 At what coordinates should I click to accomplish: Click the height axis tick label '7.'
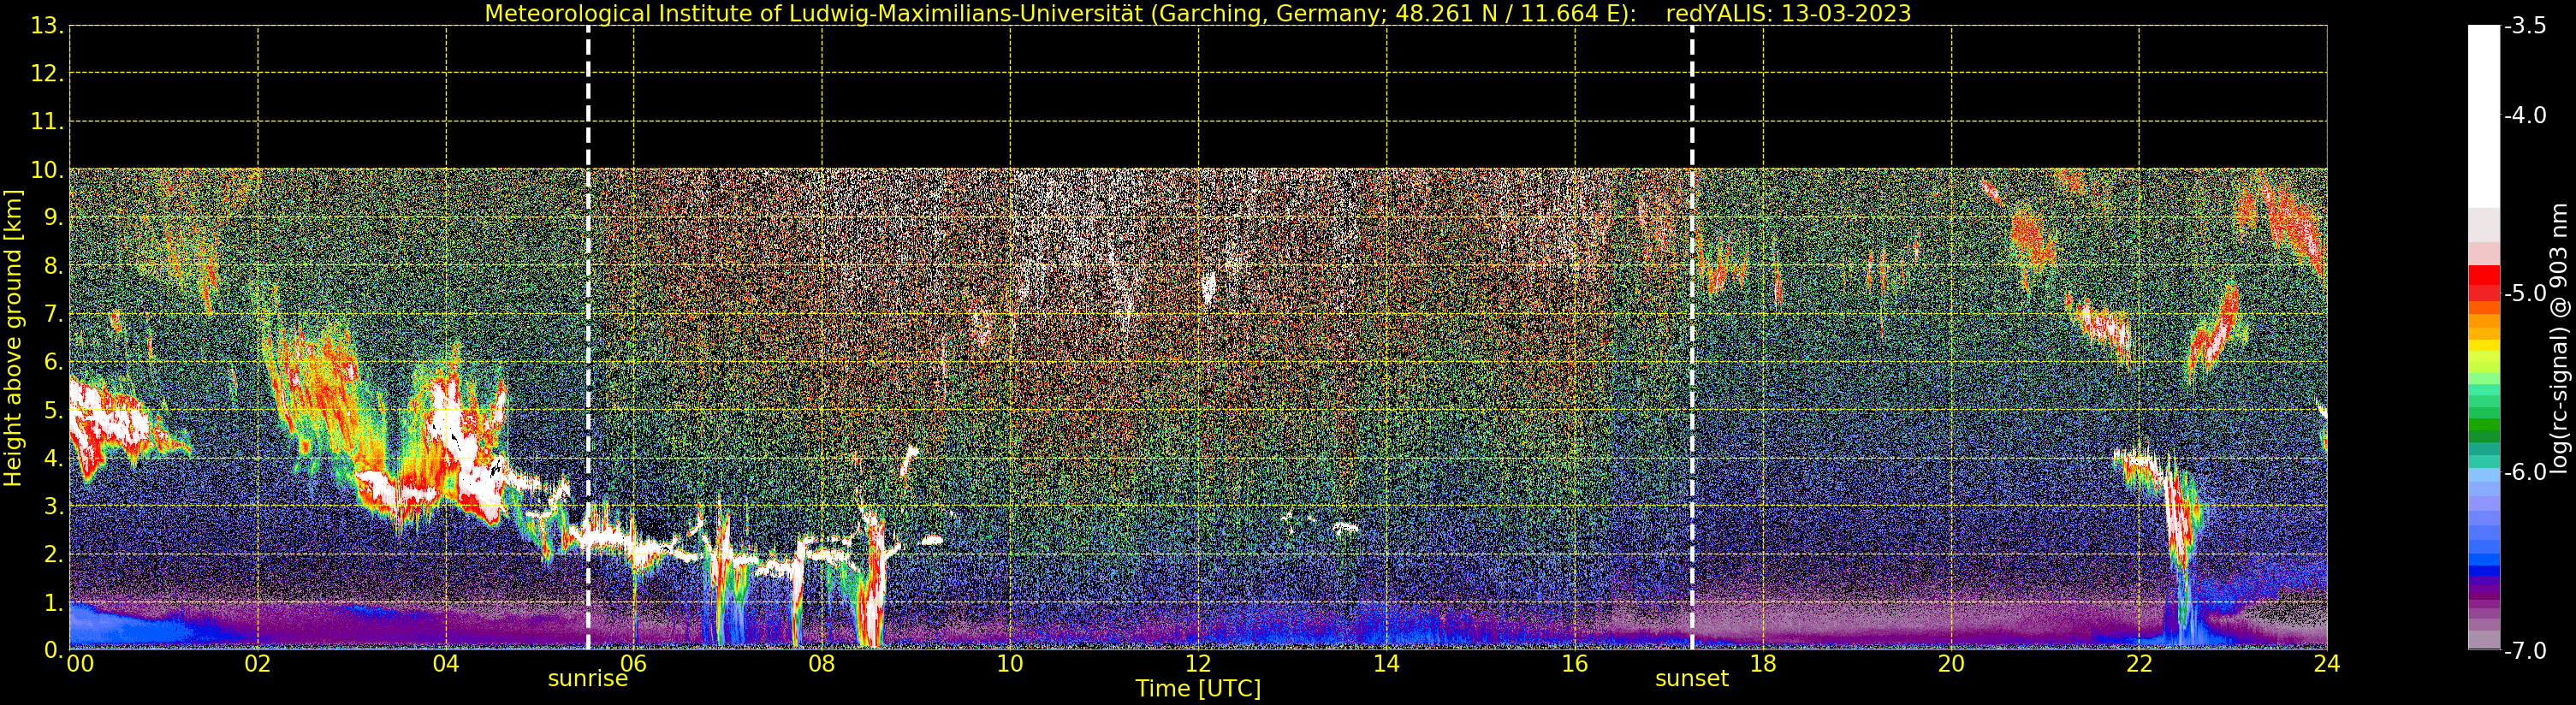pos(53,314)
